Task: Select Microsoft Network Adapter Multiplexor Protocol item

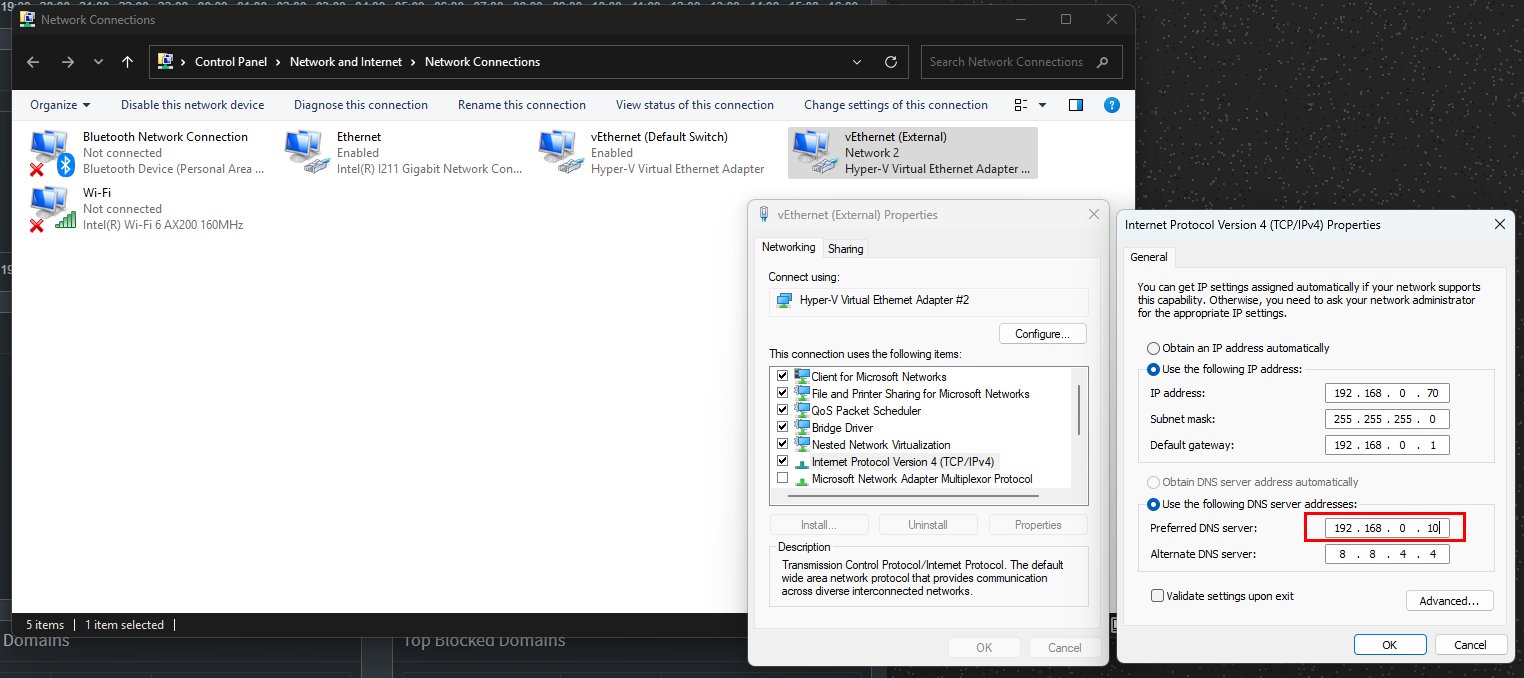Action: 922,479
